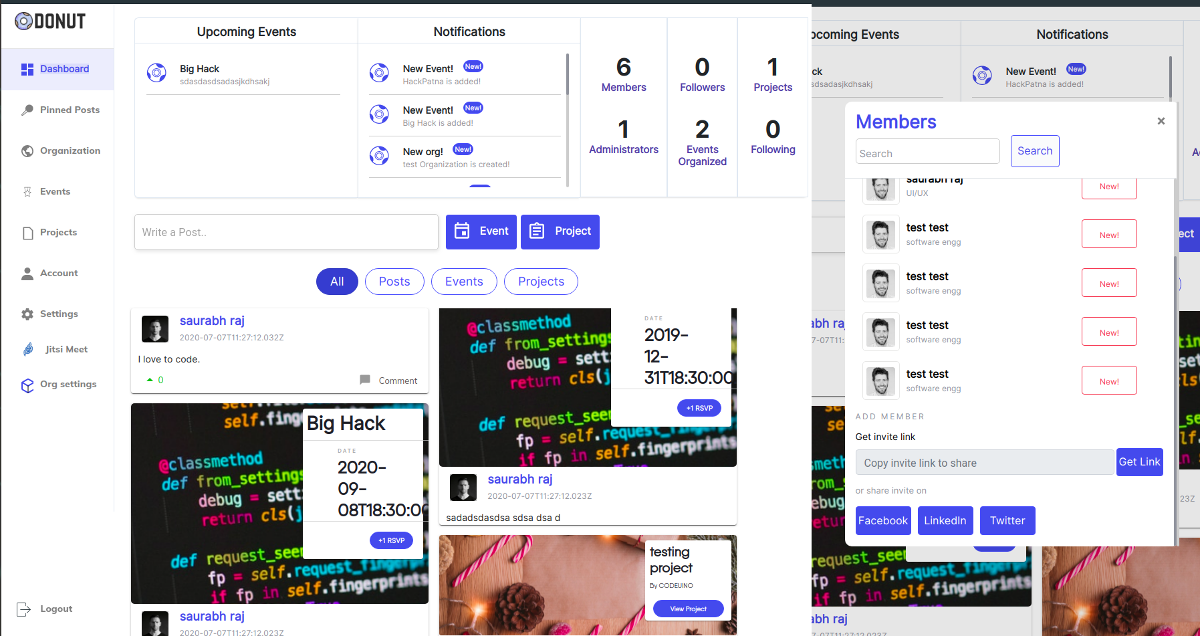Launch Jitsi Meet from the sidebar
The width and height of the screenshot is (1200, 636).
57,350
